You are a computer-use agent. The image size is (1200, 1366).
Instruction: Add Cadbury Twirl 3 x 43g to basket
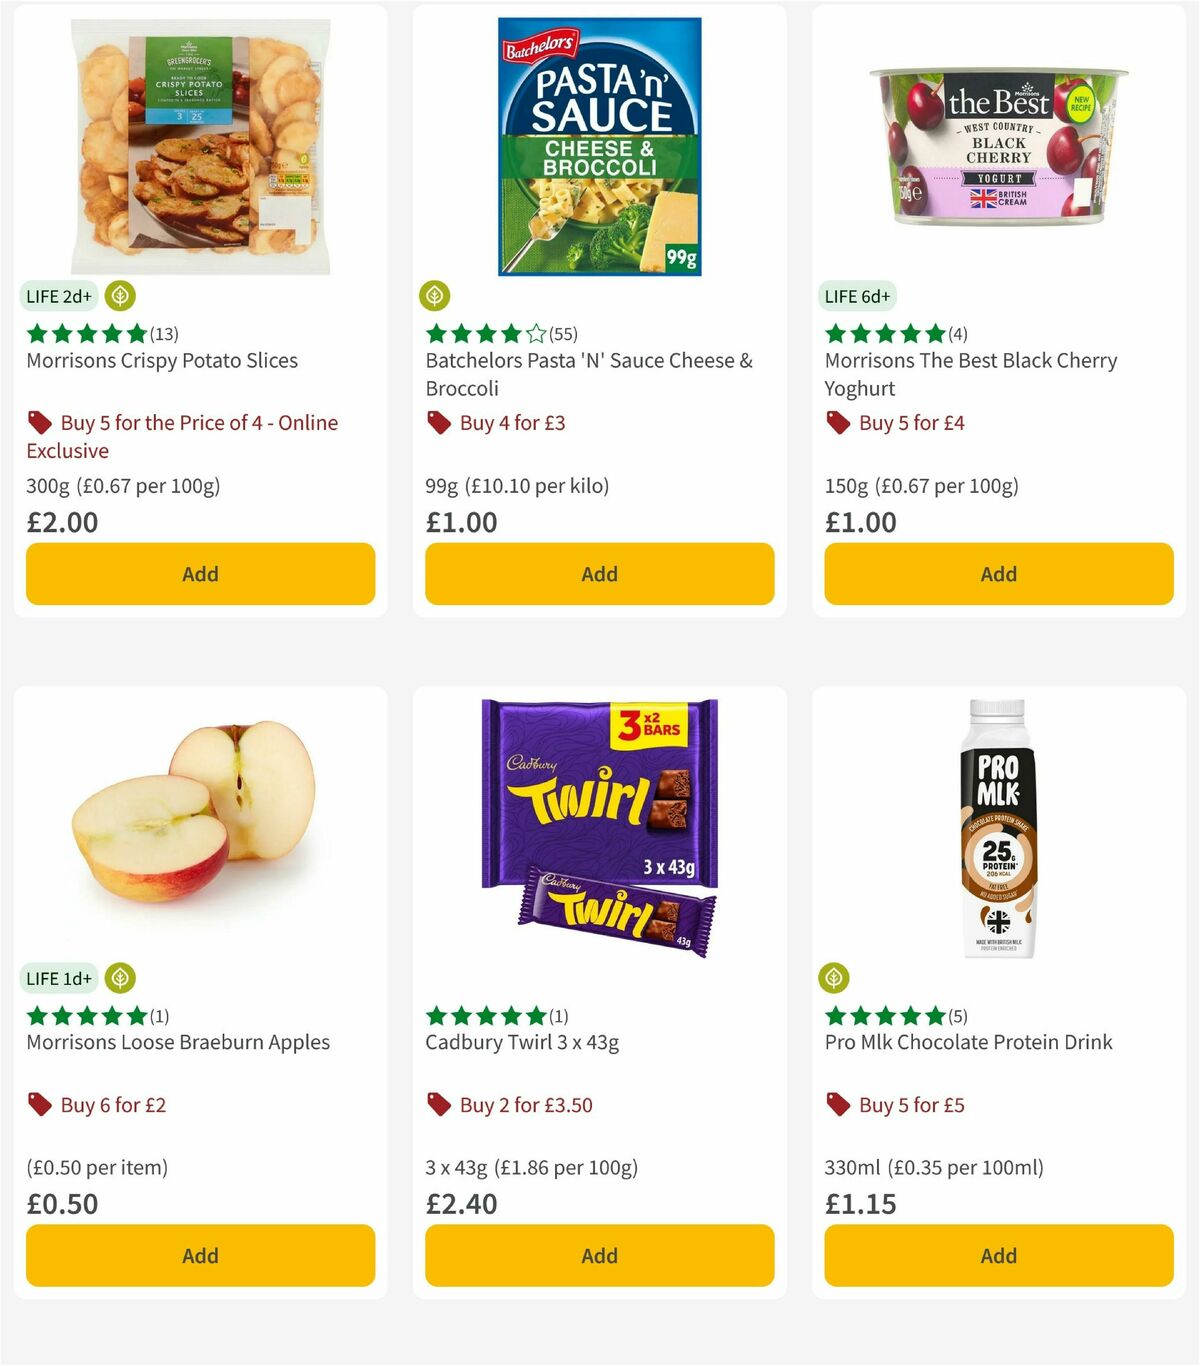pos(599,1255)
